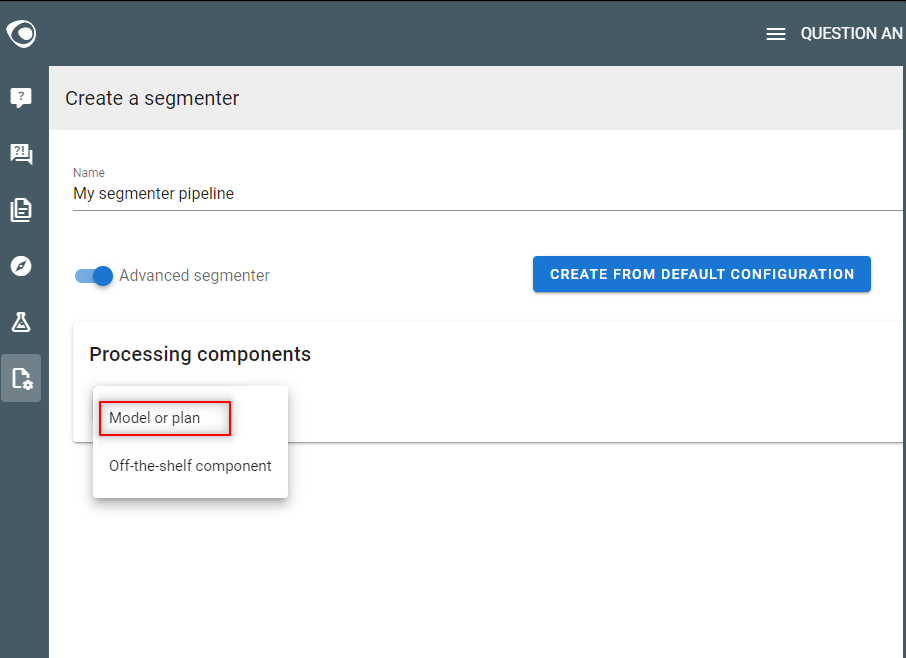Viewport: 906px width, 658px height.
Task: Click Create From Default Configuration button
Action: coord(701,274)
